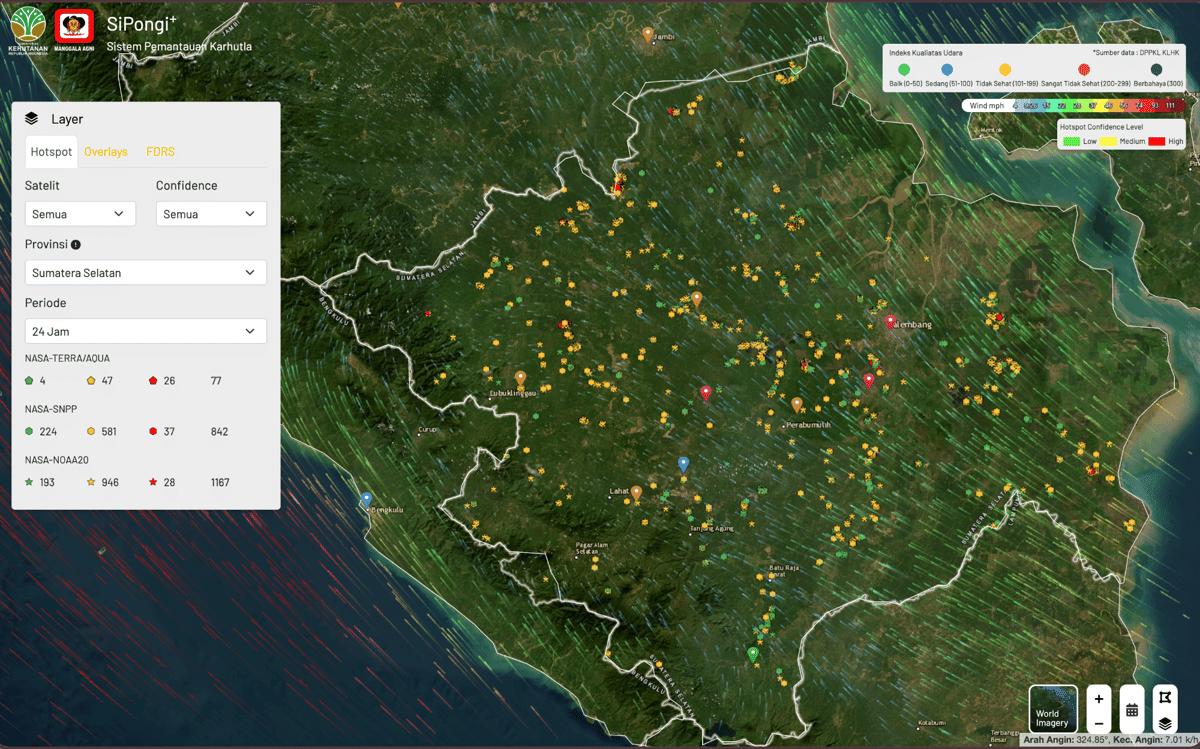This screenshot has height=749, width=1200.
Task: Zoom in with the plus button
Action: click(x=1099, y=699)
